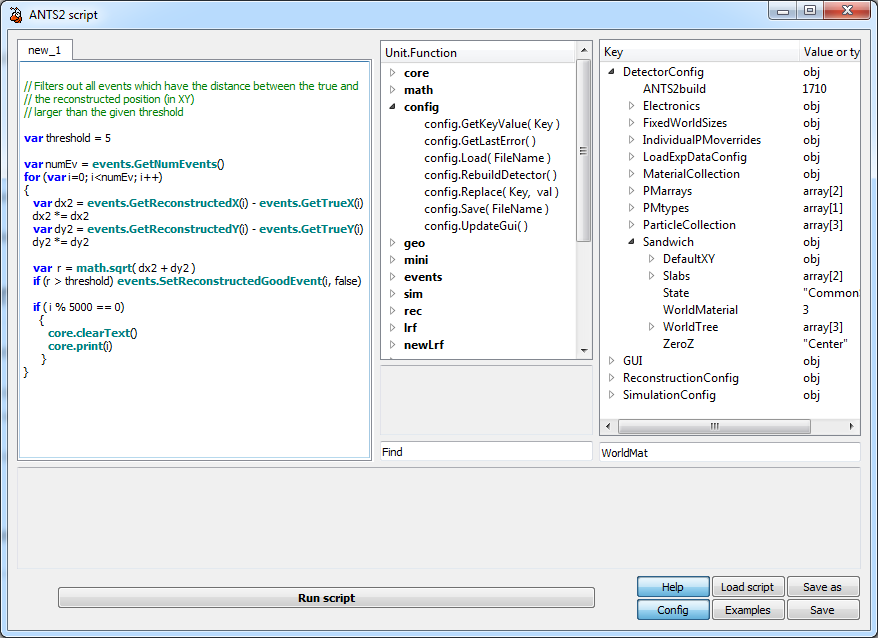Viewport: 878px width, 638px height.
Task: Expand the PMarrays key node
Action: [x=632, y=191]
